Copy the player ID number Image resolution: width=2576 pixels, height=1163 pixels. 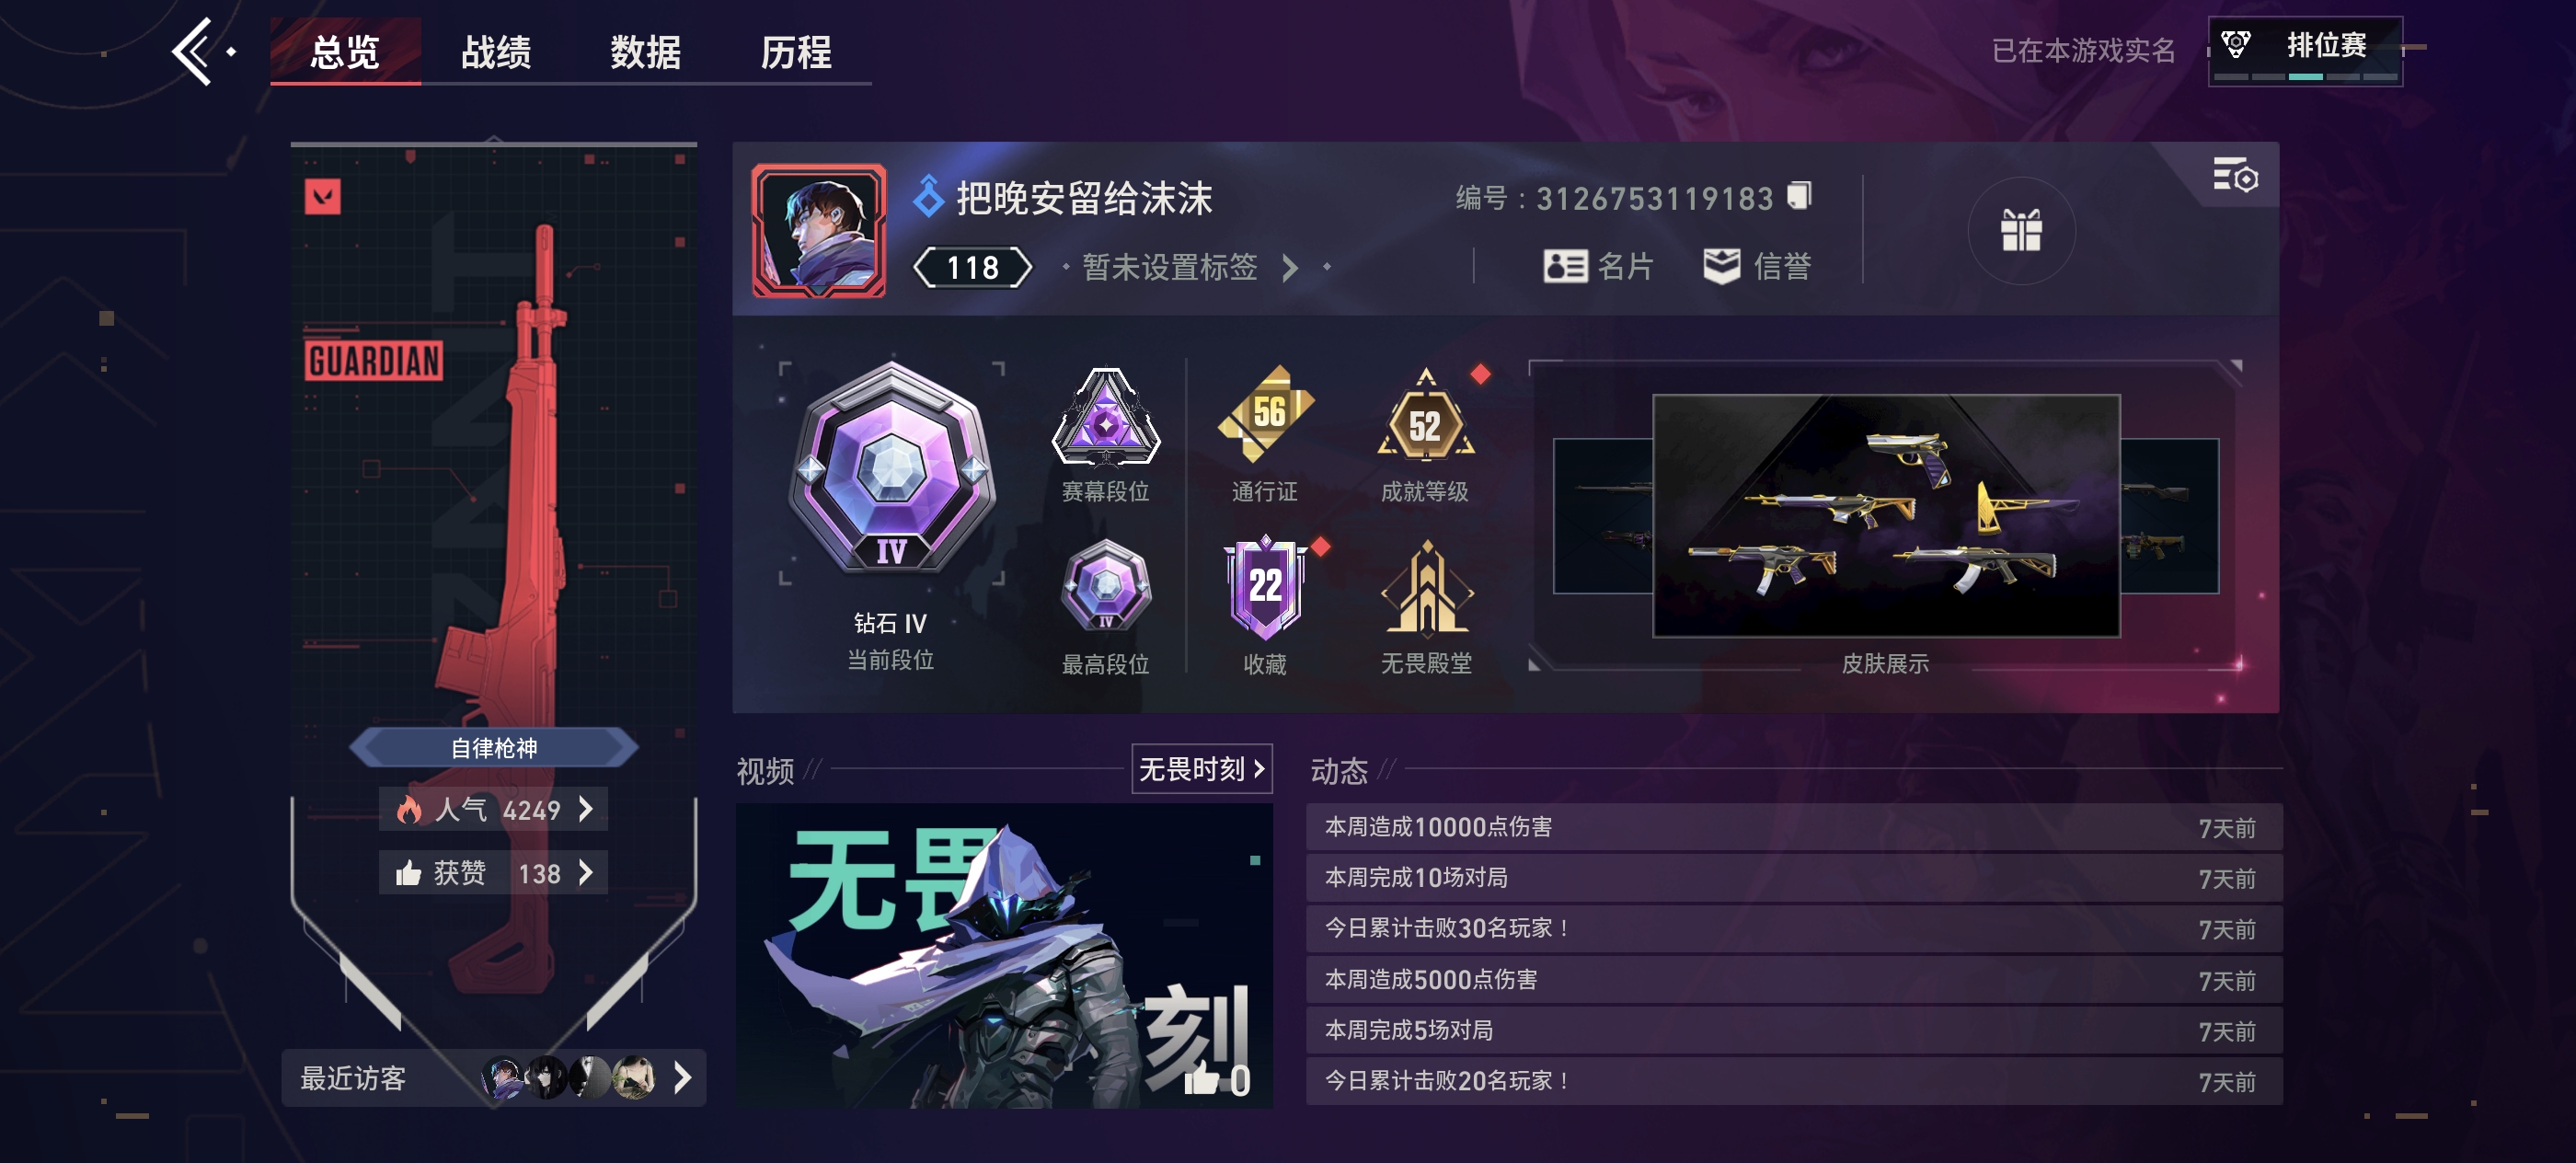click(1799, 195)
